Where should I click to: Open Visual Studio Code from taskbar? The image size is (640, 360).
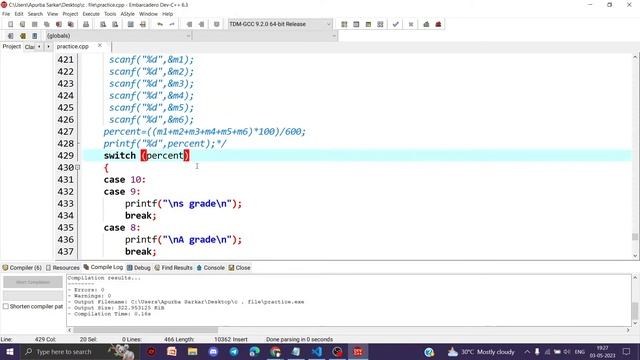point(317,351)
